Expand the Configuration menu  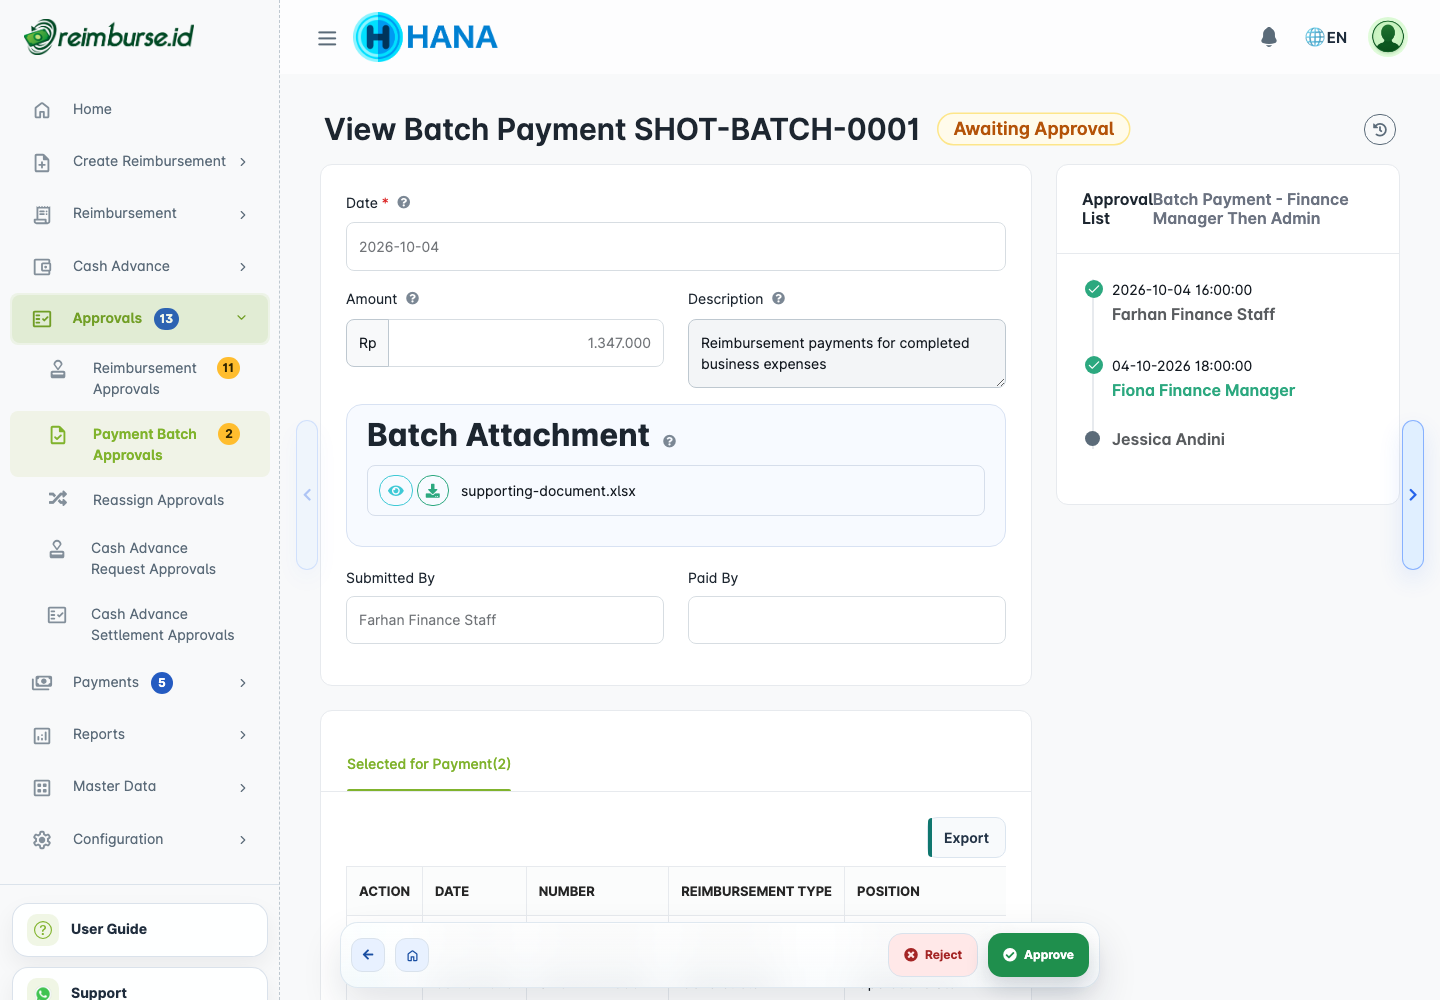(x=140, y=839)
